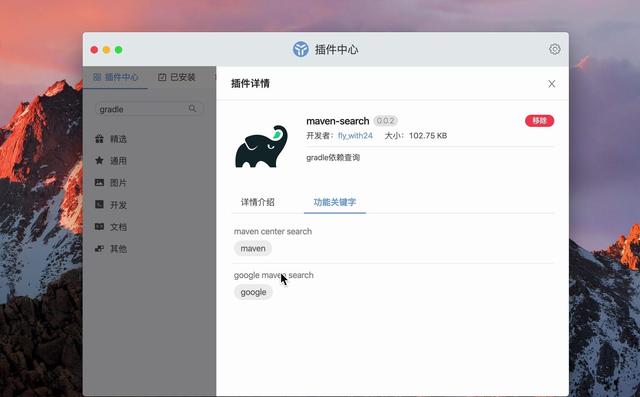Click the yellow minimize window button

106,50
